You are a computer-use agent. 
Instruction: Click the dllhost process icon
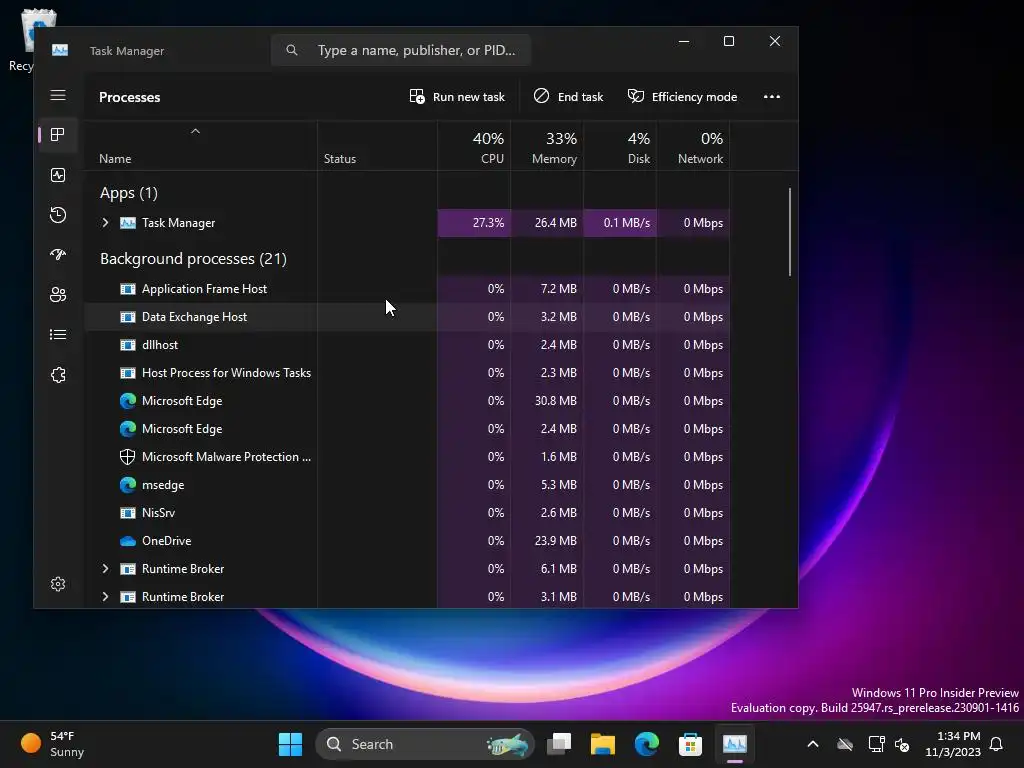(x=128, y=345)
